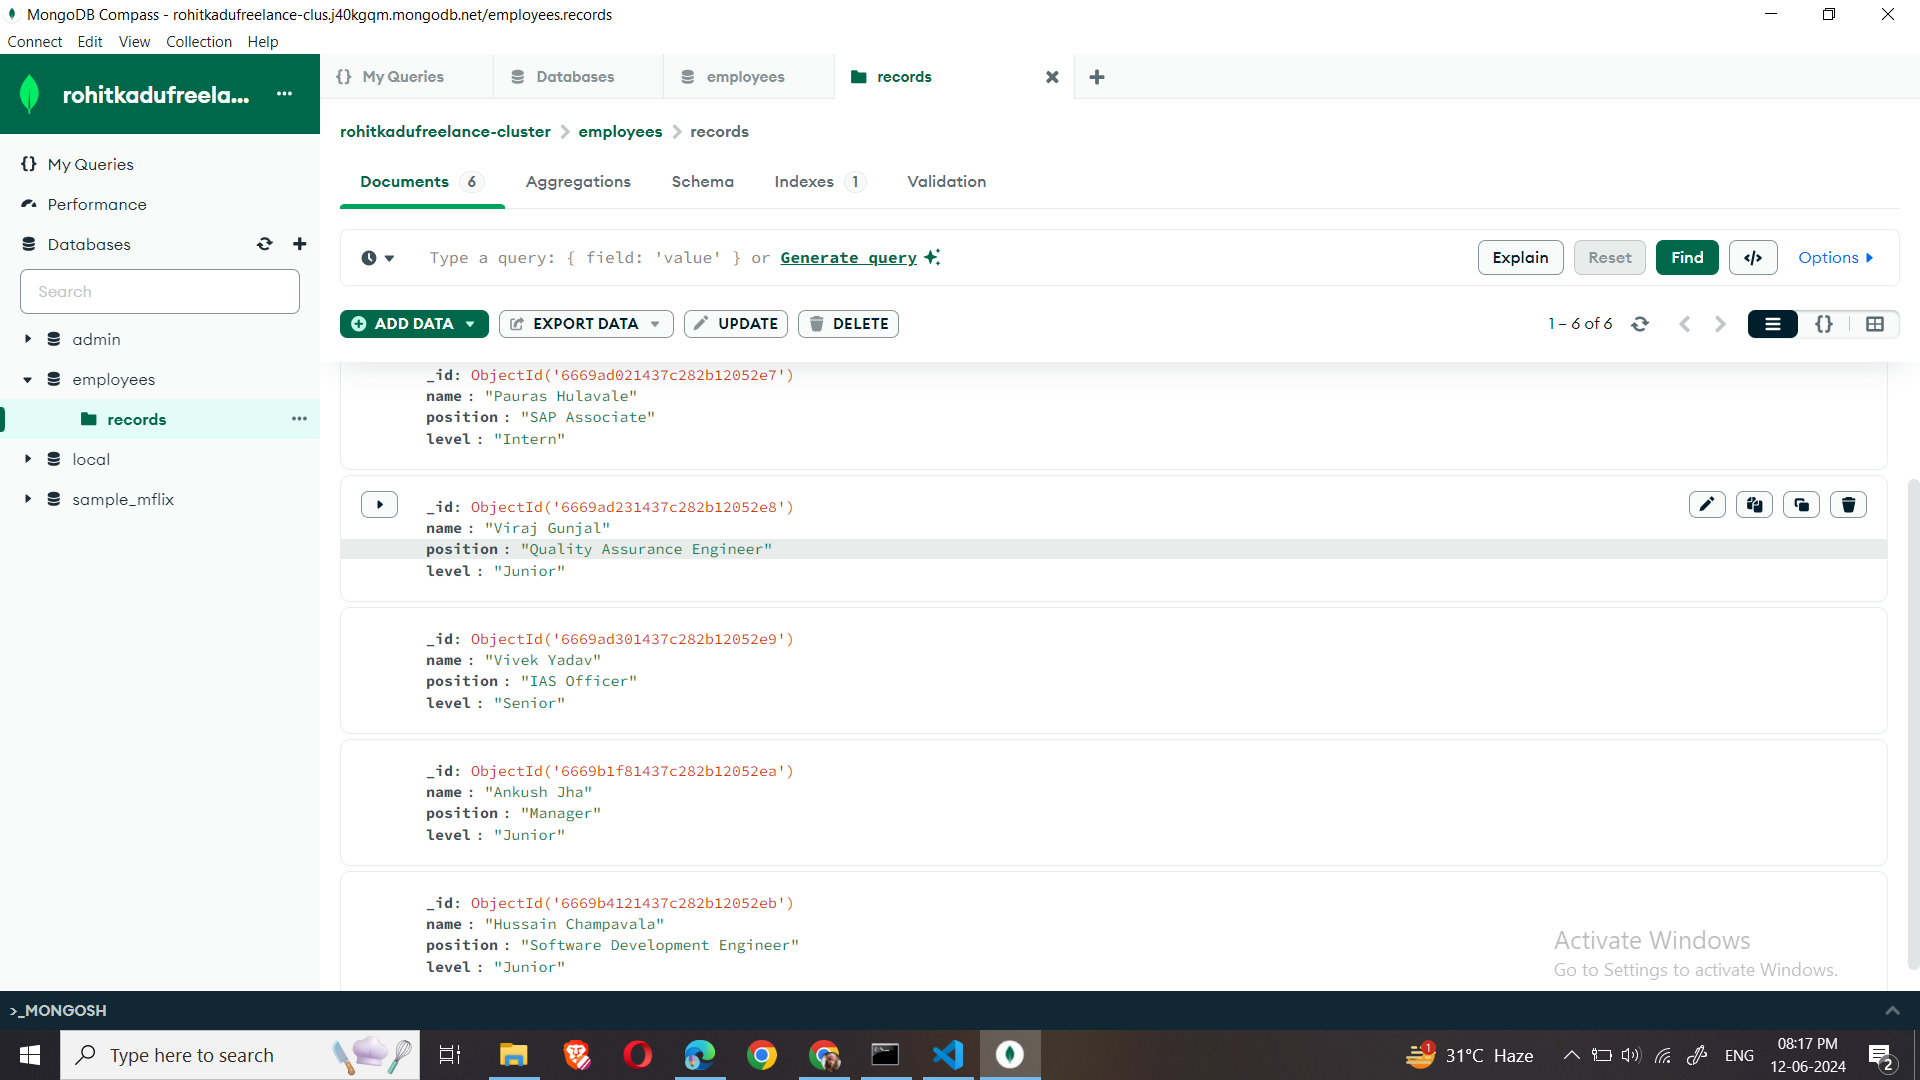The width and height of the screenshot is (1920, 1080).
Task: Open the Collection menu
Action: 198,41
